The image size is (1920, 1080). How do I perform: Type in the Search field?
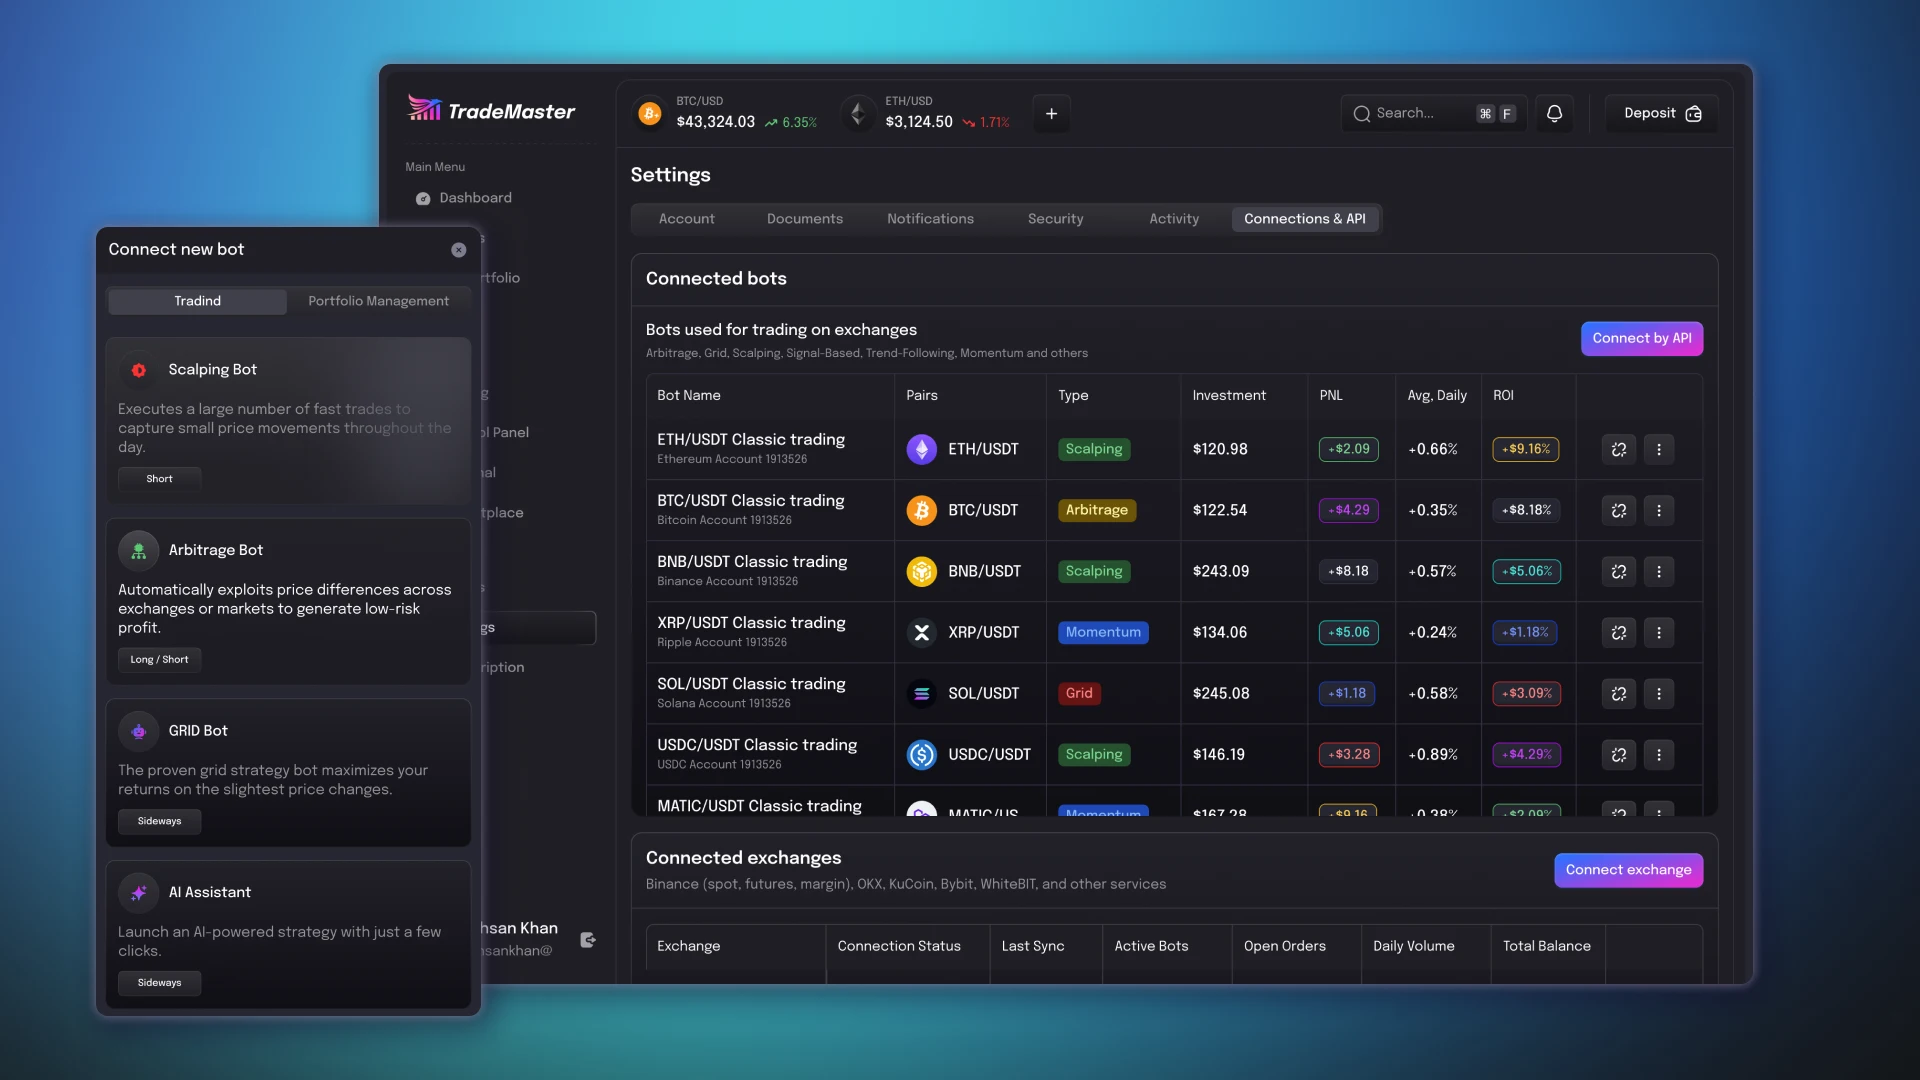click(x=1420, y=113)
